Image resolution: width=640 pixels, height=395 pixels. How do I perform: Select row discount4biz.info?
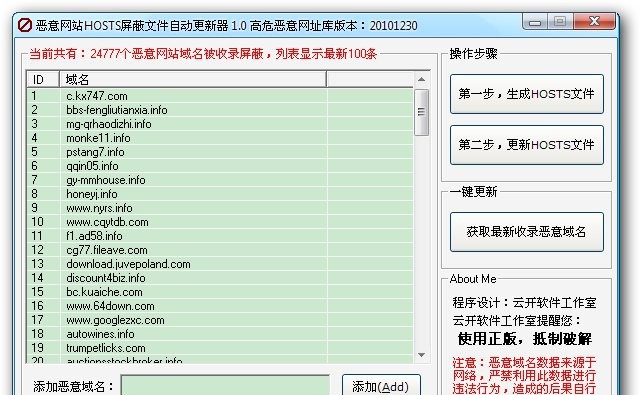point(220,277)
